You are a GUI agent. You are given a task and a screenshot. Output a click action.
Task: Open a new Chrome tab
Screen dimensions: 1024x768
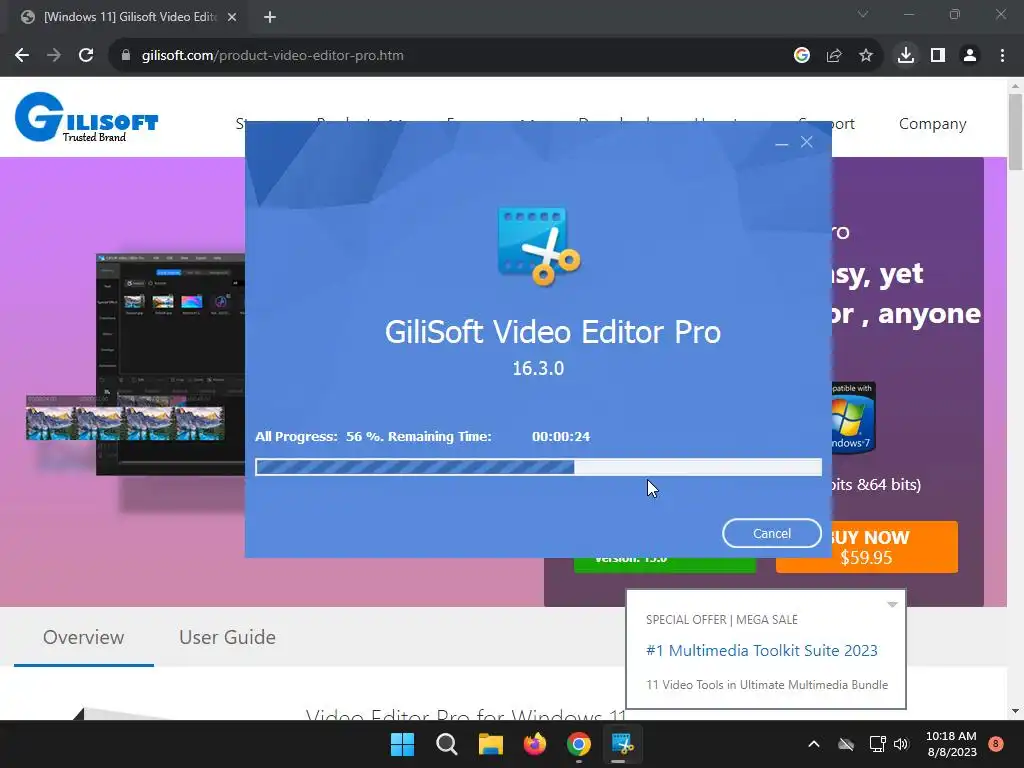[270, 17]
